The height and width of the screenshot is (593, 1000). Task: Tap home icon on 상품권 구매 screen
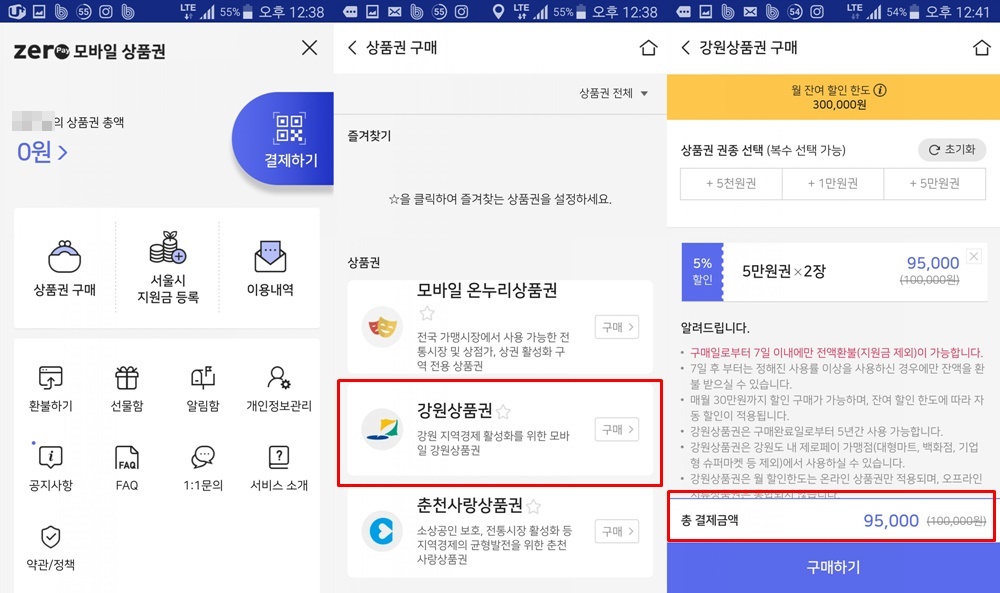[x=649, y=47]
